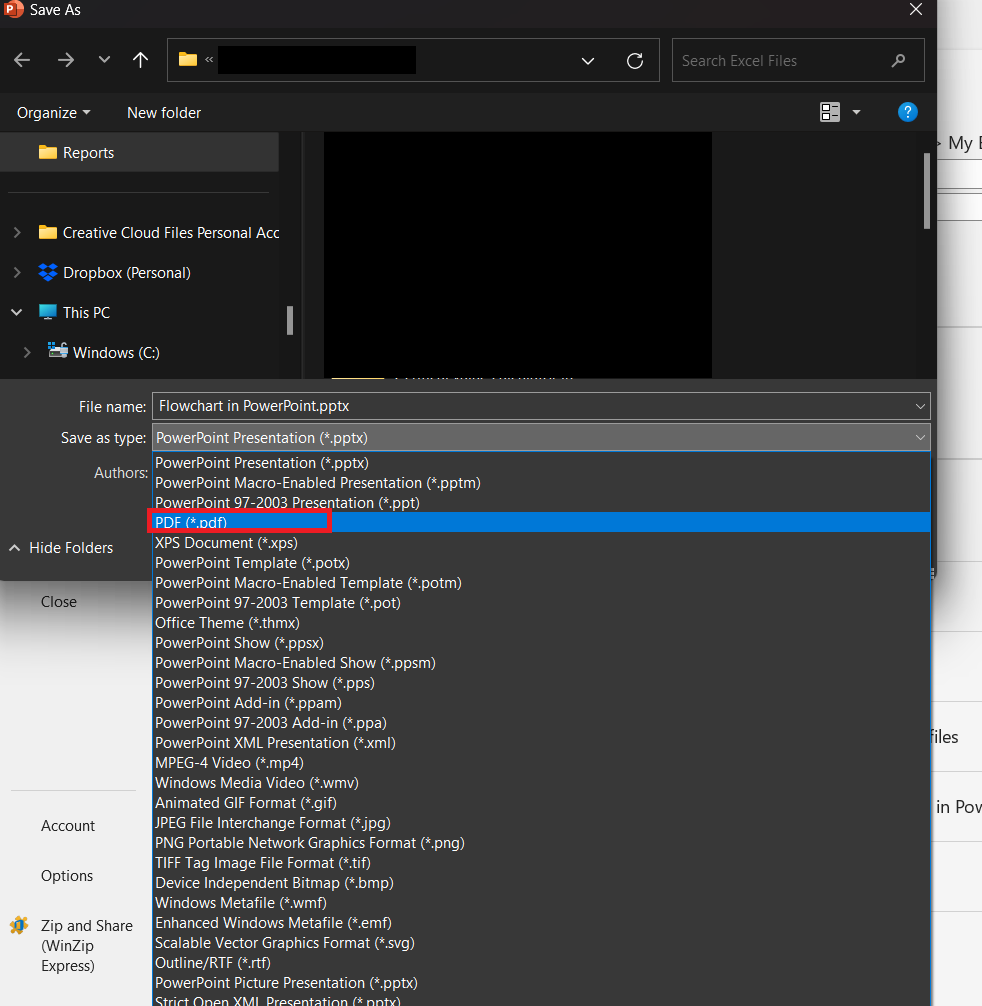The height and width of the screenshot is (1006, 982).
Task: Choose PowerPoint Show (*.ppsx)
Action: (x=541, y=642)
